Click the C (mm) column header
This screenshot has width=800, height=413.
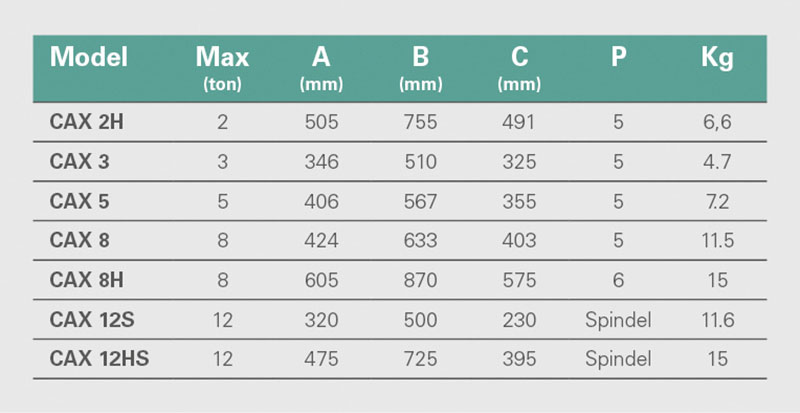click(519, 68)
